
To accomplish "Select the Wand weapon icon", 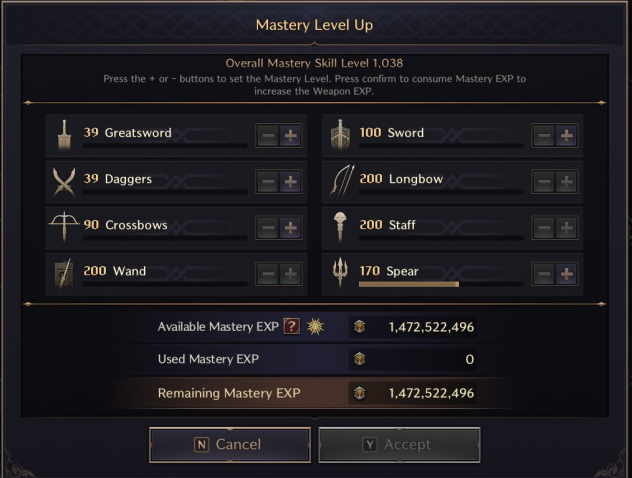I will point(64,273).
